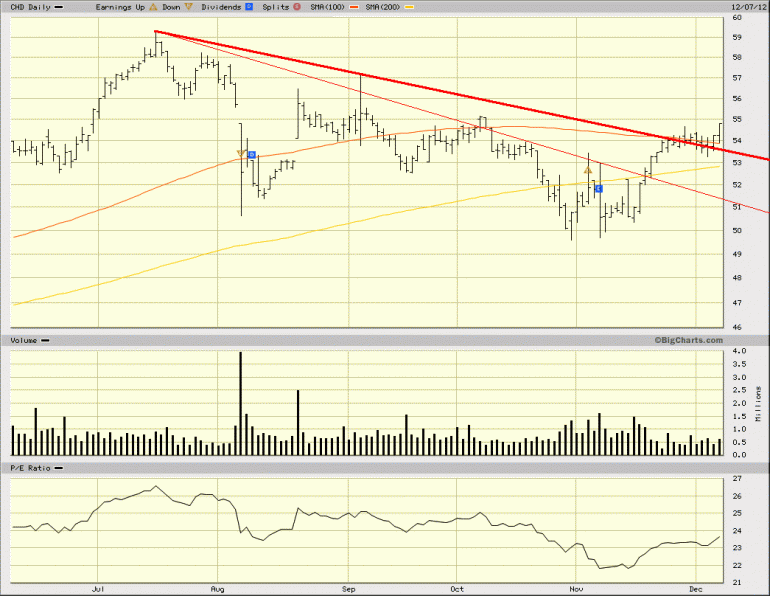The height and width of the screenshot is (596, 770).
Task: Click the Volume panel legend dash
Action: 45,340
